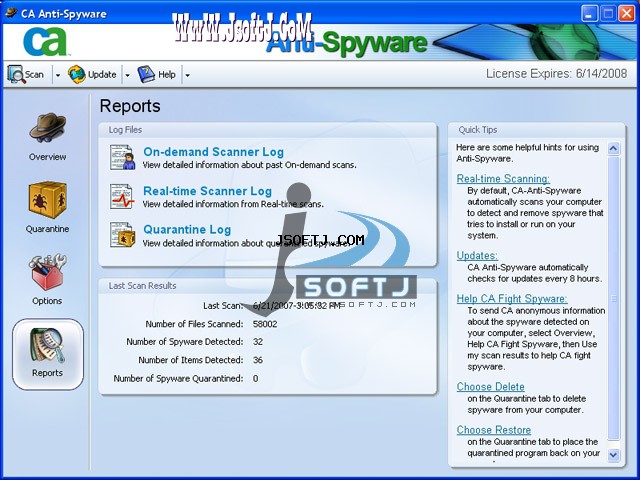Click the Updates tip link
640x480 pixels.
pos(477,256)
